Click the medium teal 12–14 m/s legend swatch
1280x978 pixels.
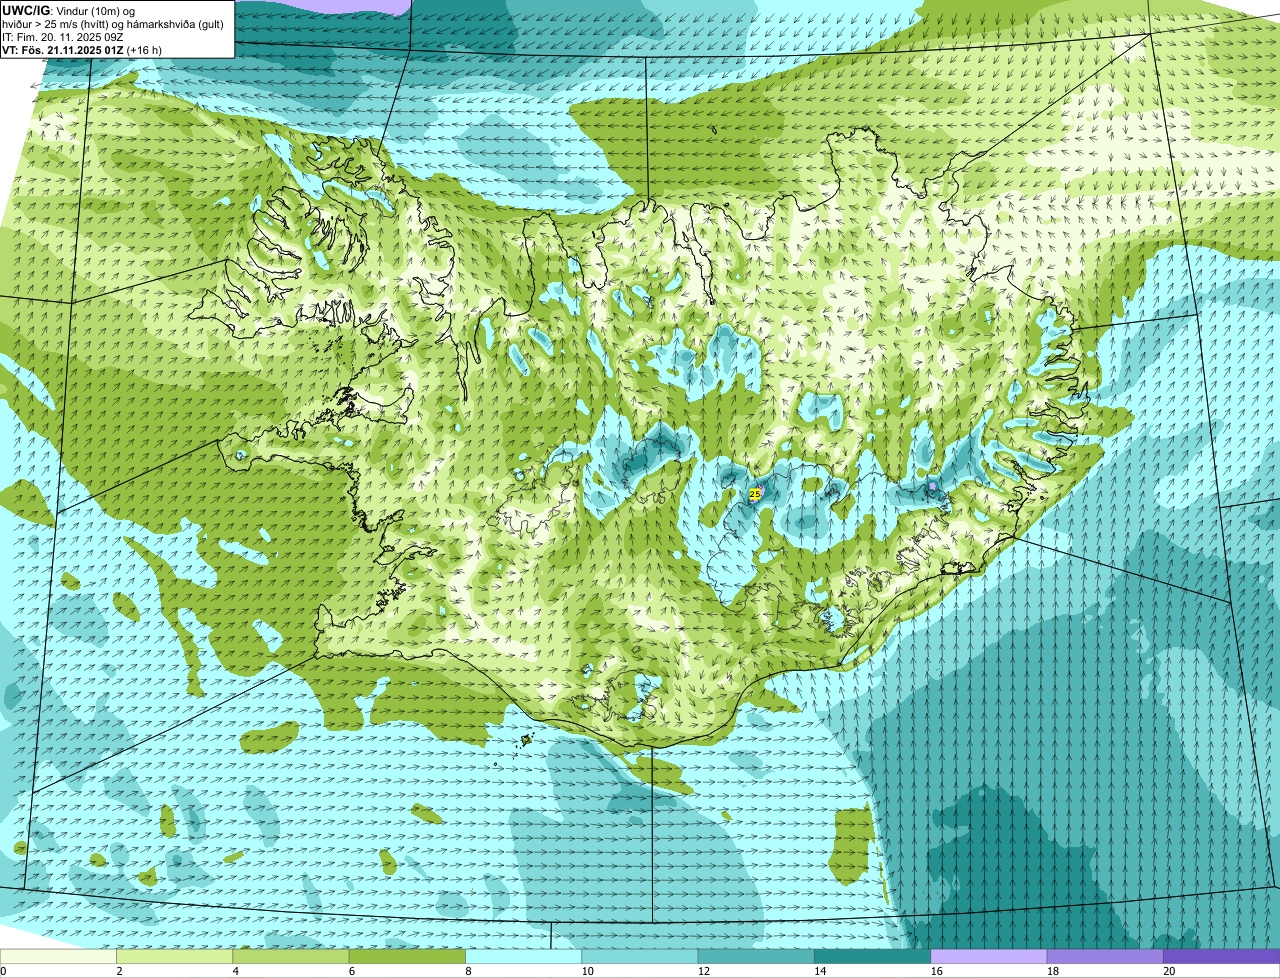756,956
